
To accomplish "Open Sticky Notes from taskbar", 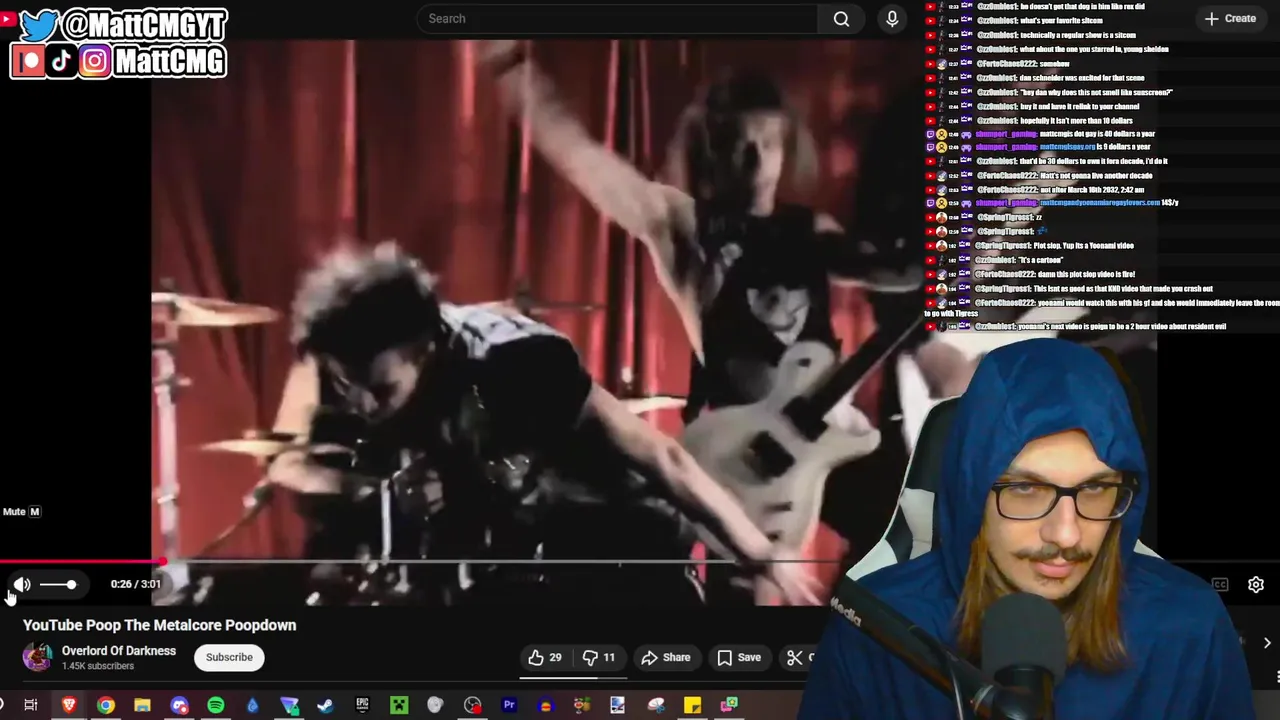I will pos(692,705).
